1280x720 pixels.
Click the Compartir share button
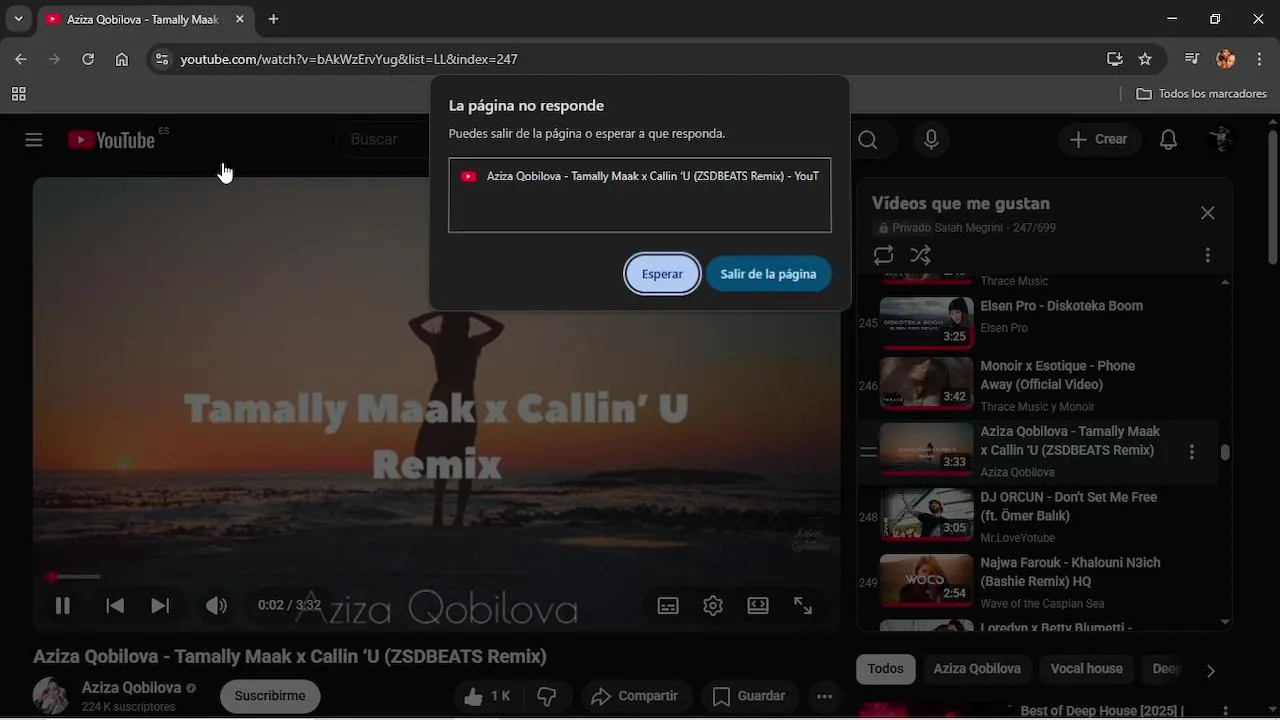pos(634,696)
